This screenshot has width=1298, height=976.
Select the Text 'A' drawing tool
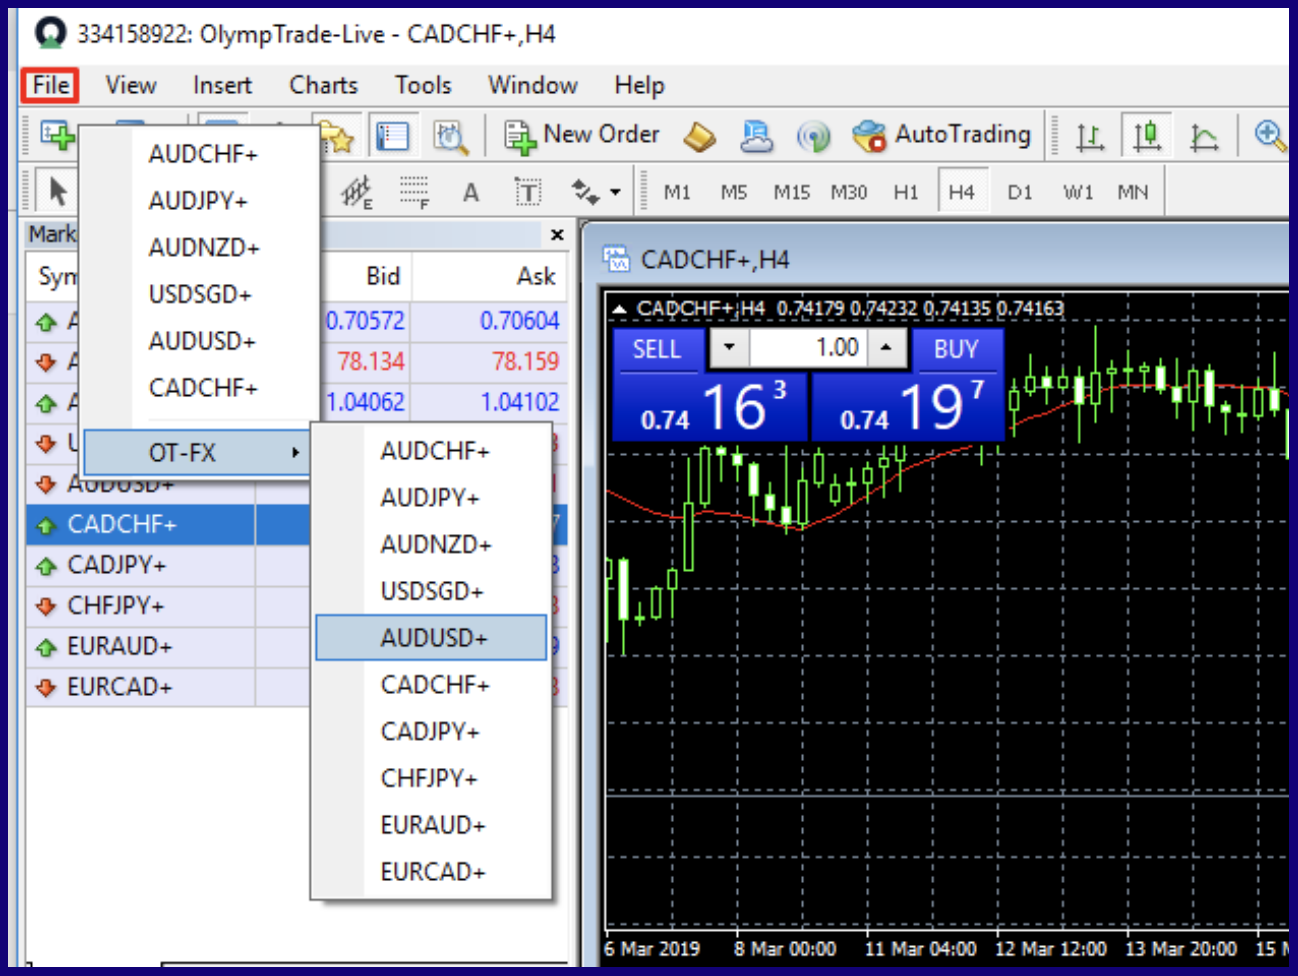click(470, 192)
